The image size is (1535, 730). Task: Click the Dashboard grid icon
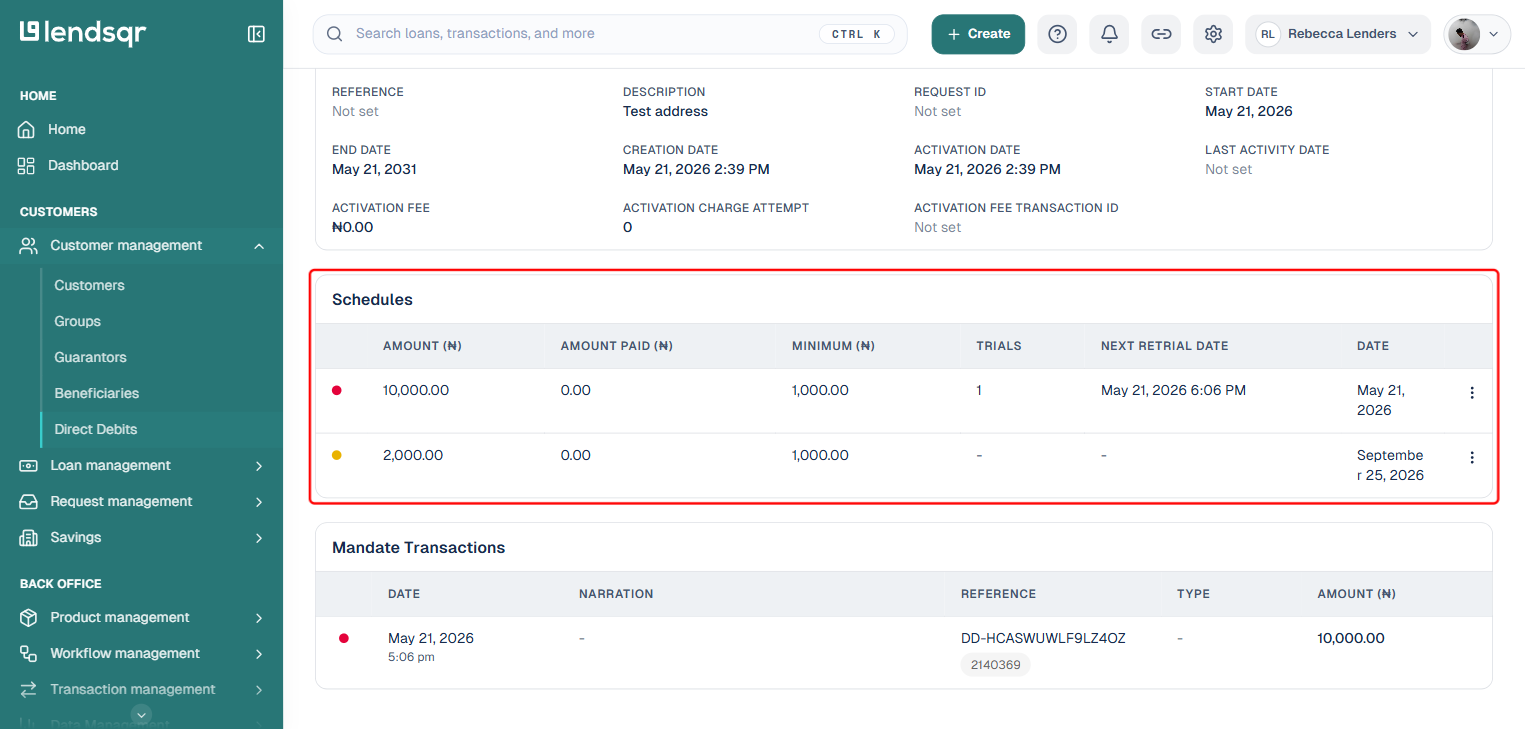click(27, 165)
